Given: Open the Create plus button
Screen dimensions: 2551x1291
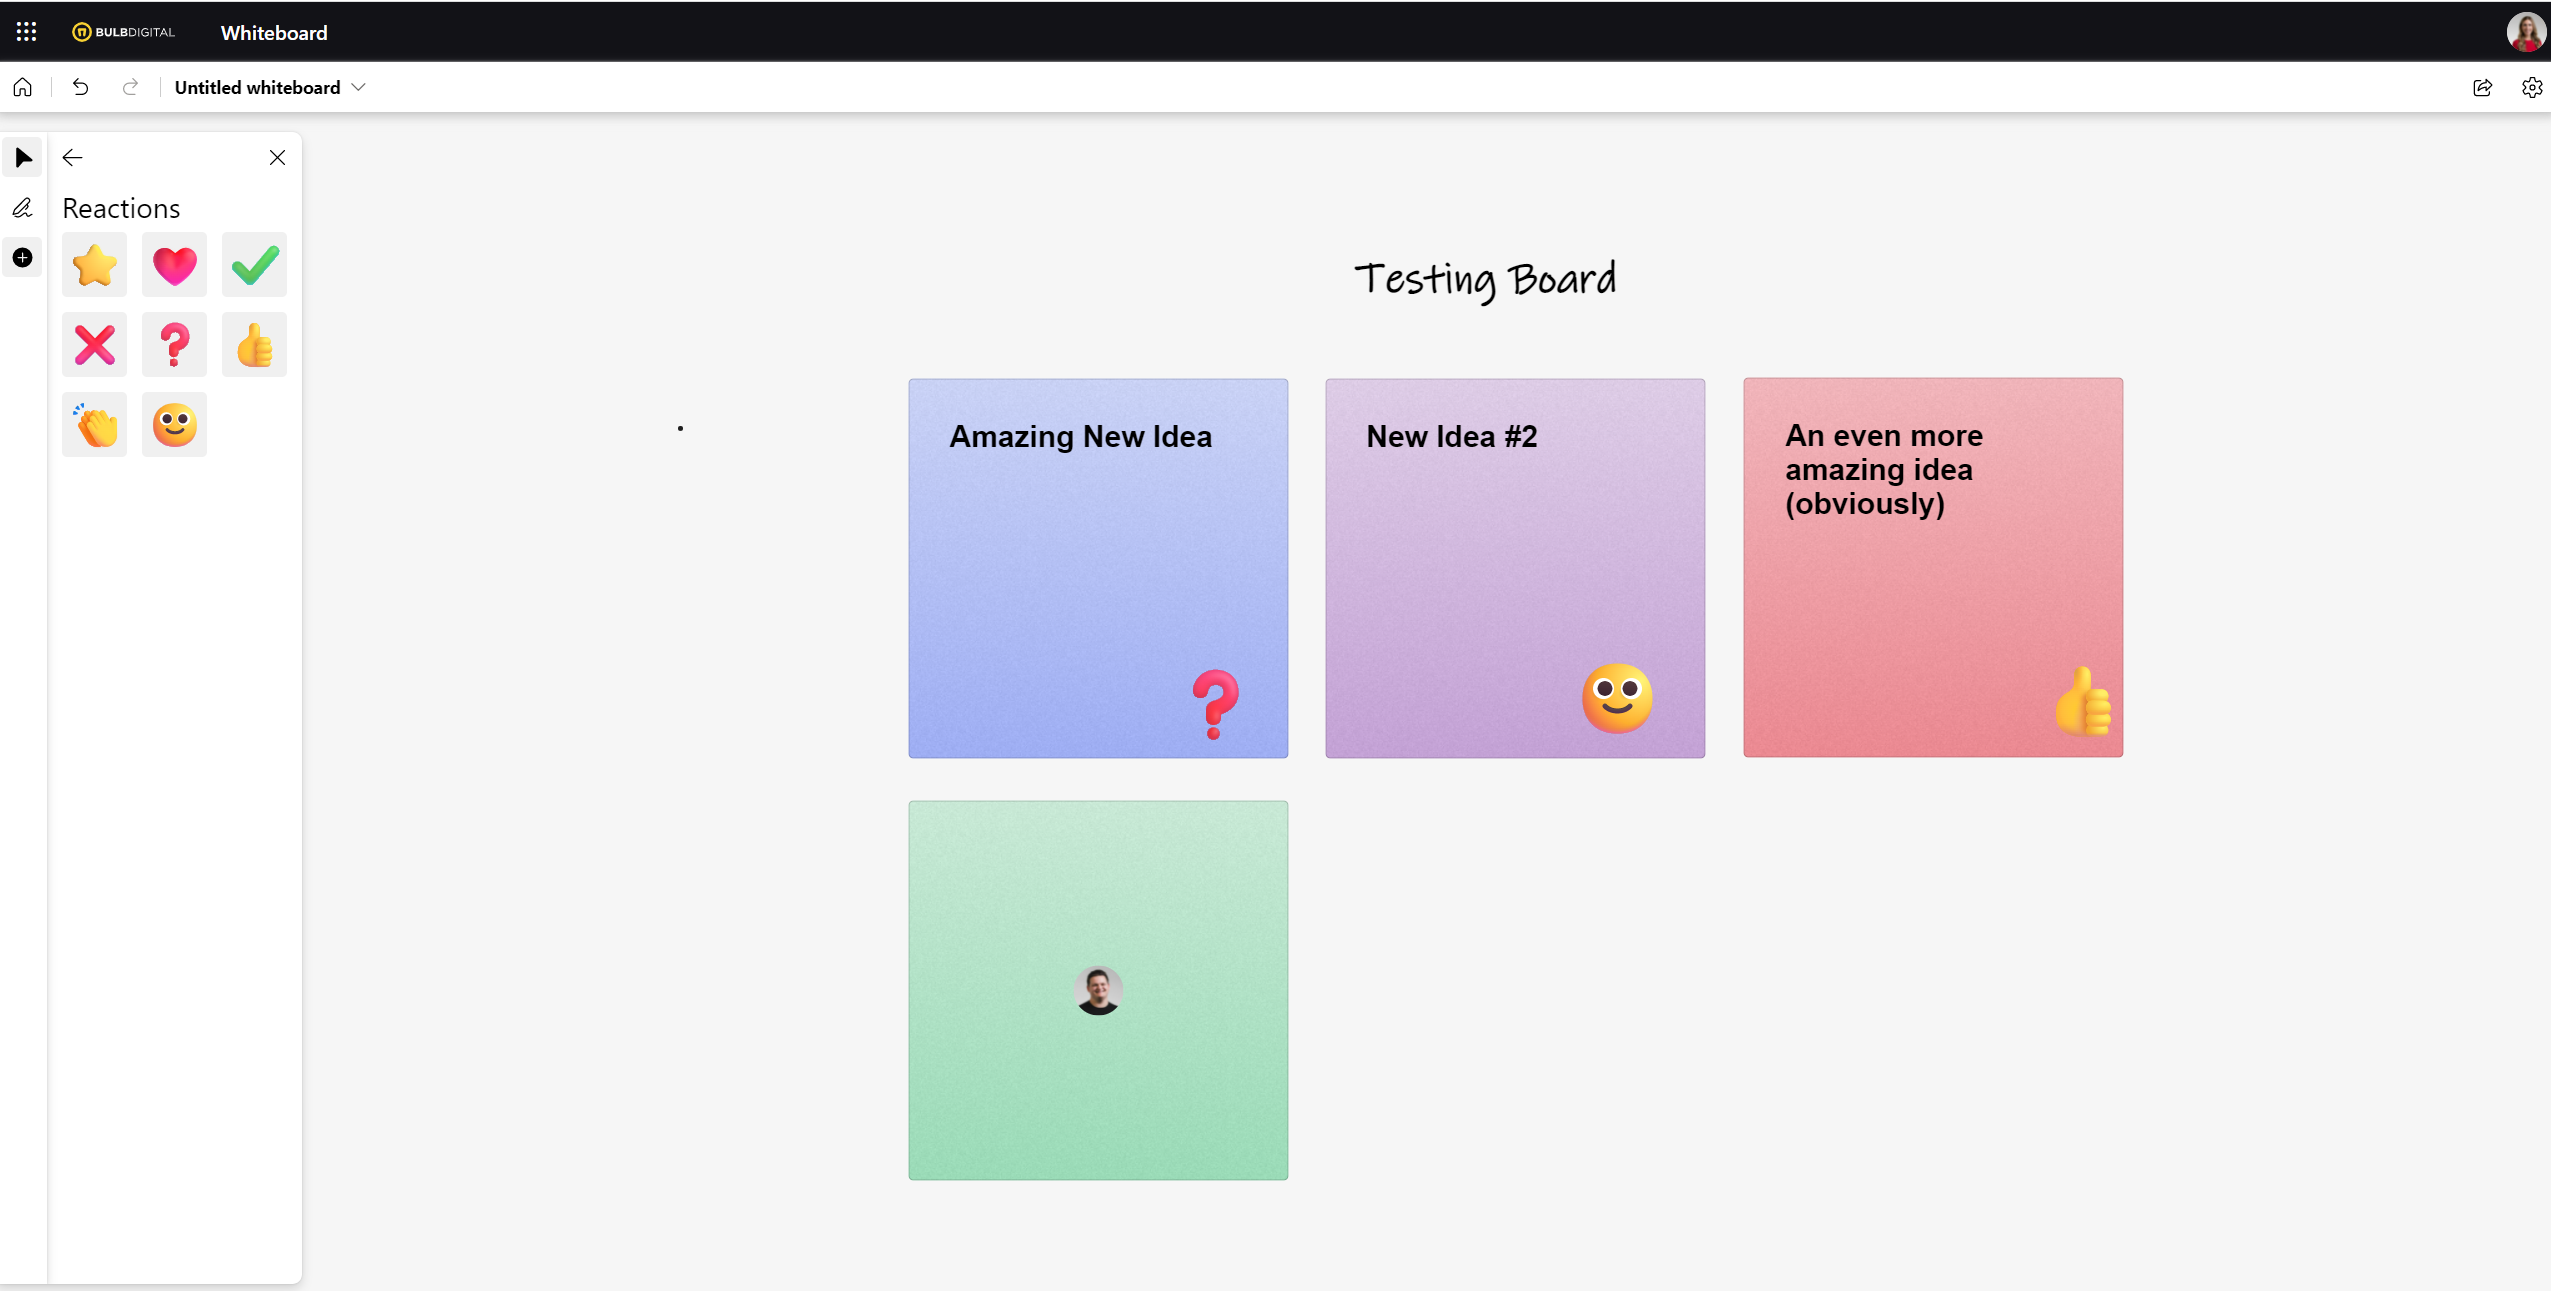Looking at the screenshot, I should 23,258.
